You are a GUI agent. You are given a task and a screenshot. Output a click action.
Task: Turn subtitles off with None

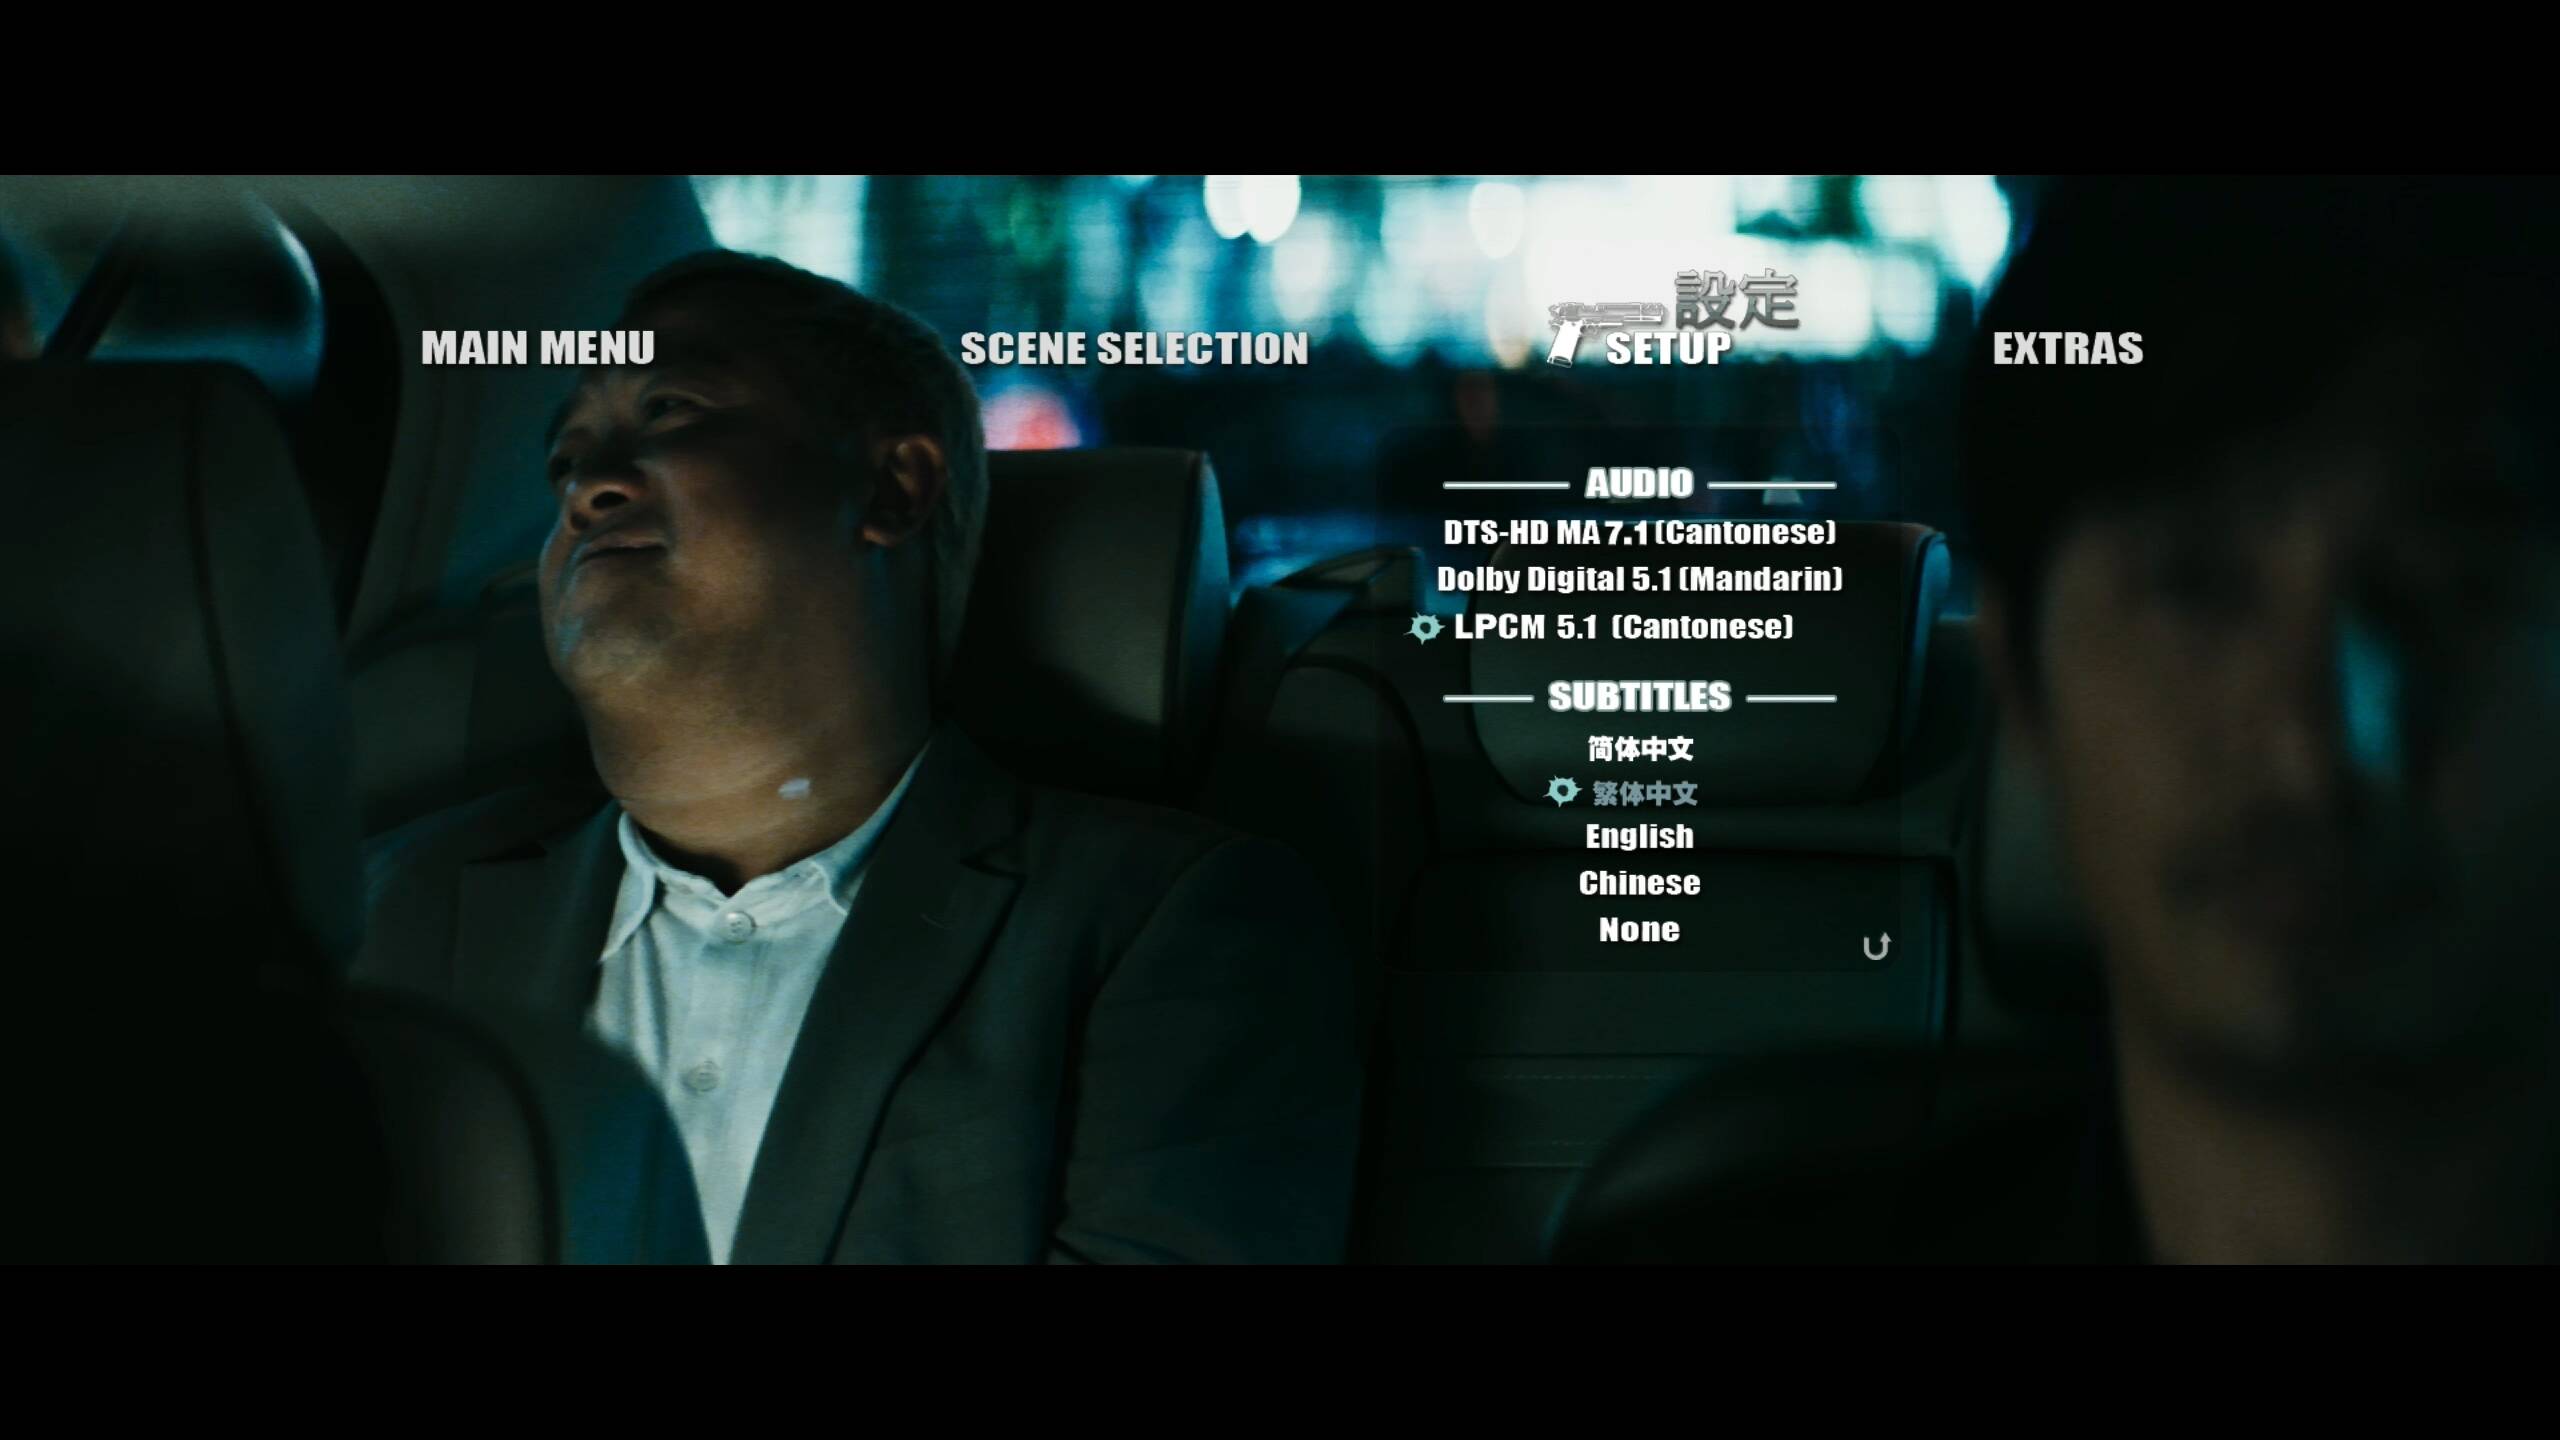pos(1640,930)
